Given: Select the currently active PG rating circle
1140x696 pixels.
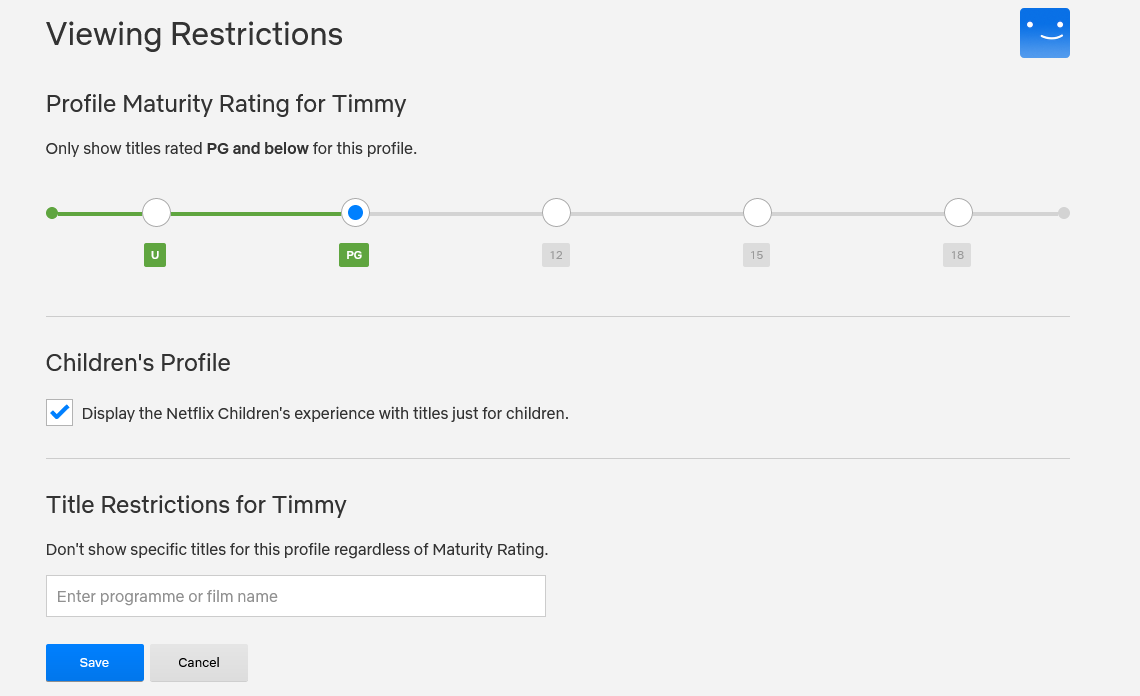Looking at the screenshot, I should coord(355,212).
